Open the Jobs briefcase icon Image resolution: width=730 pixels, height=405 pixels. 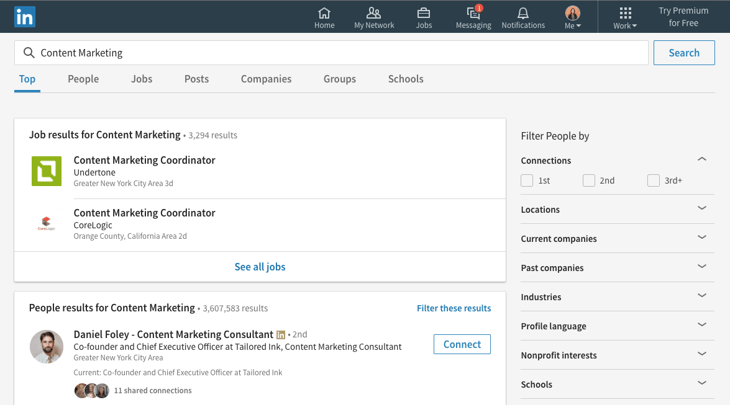click(424, 14)
